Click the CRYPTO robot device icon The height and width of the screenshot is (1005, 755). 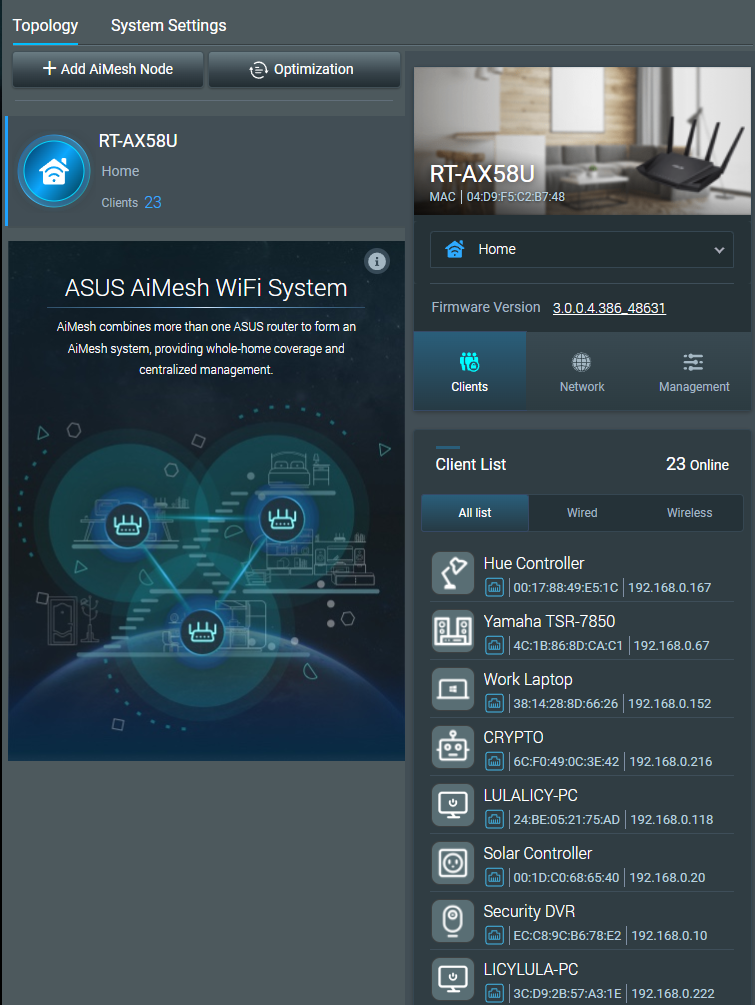pyautogui.click(x=452, y=747)
